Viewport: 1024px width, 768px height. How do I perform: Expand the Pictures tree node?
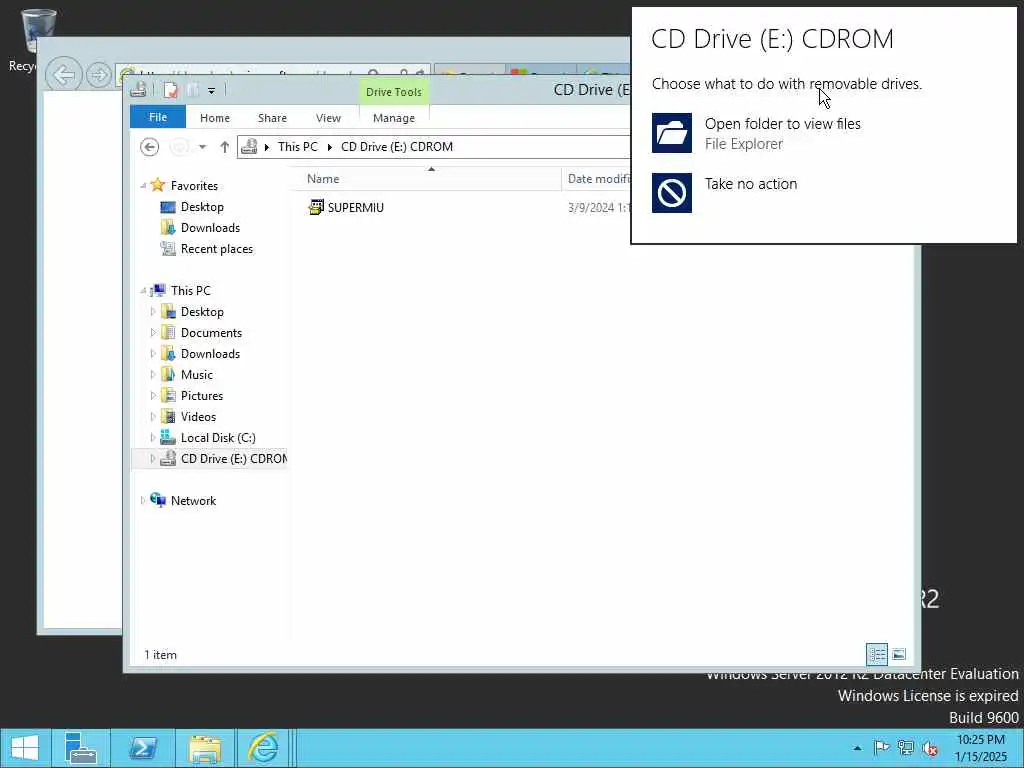[x=153, y=396]
